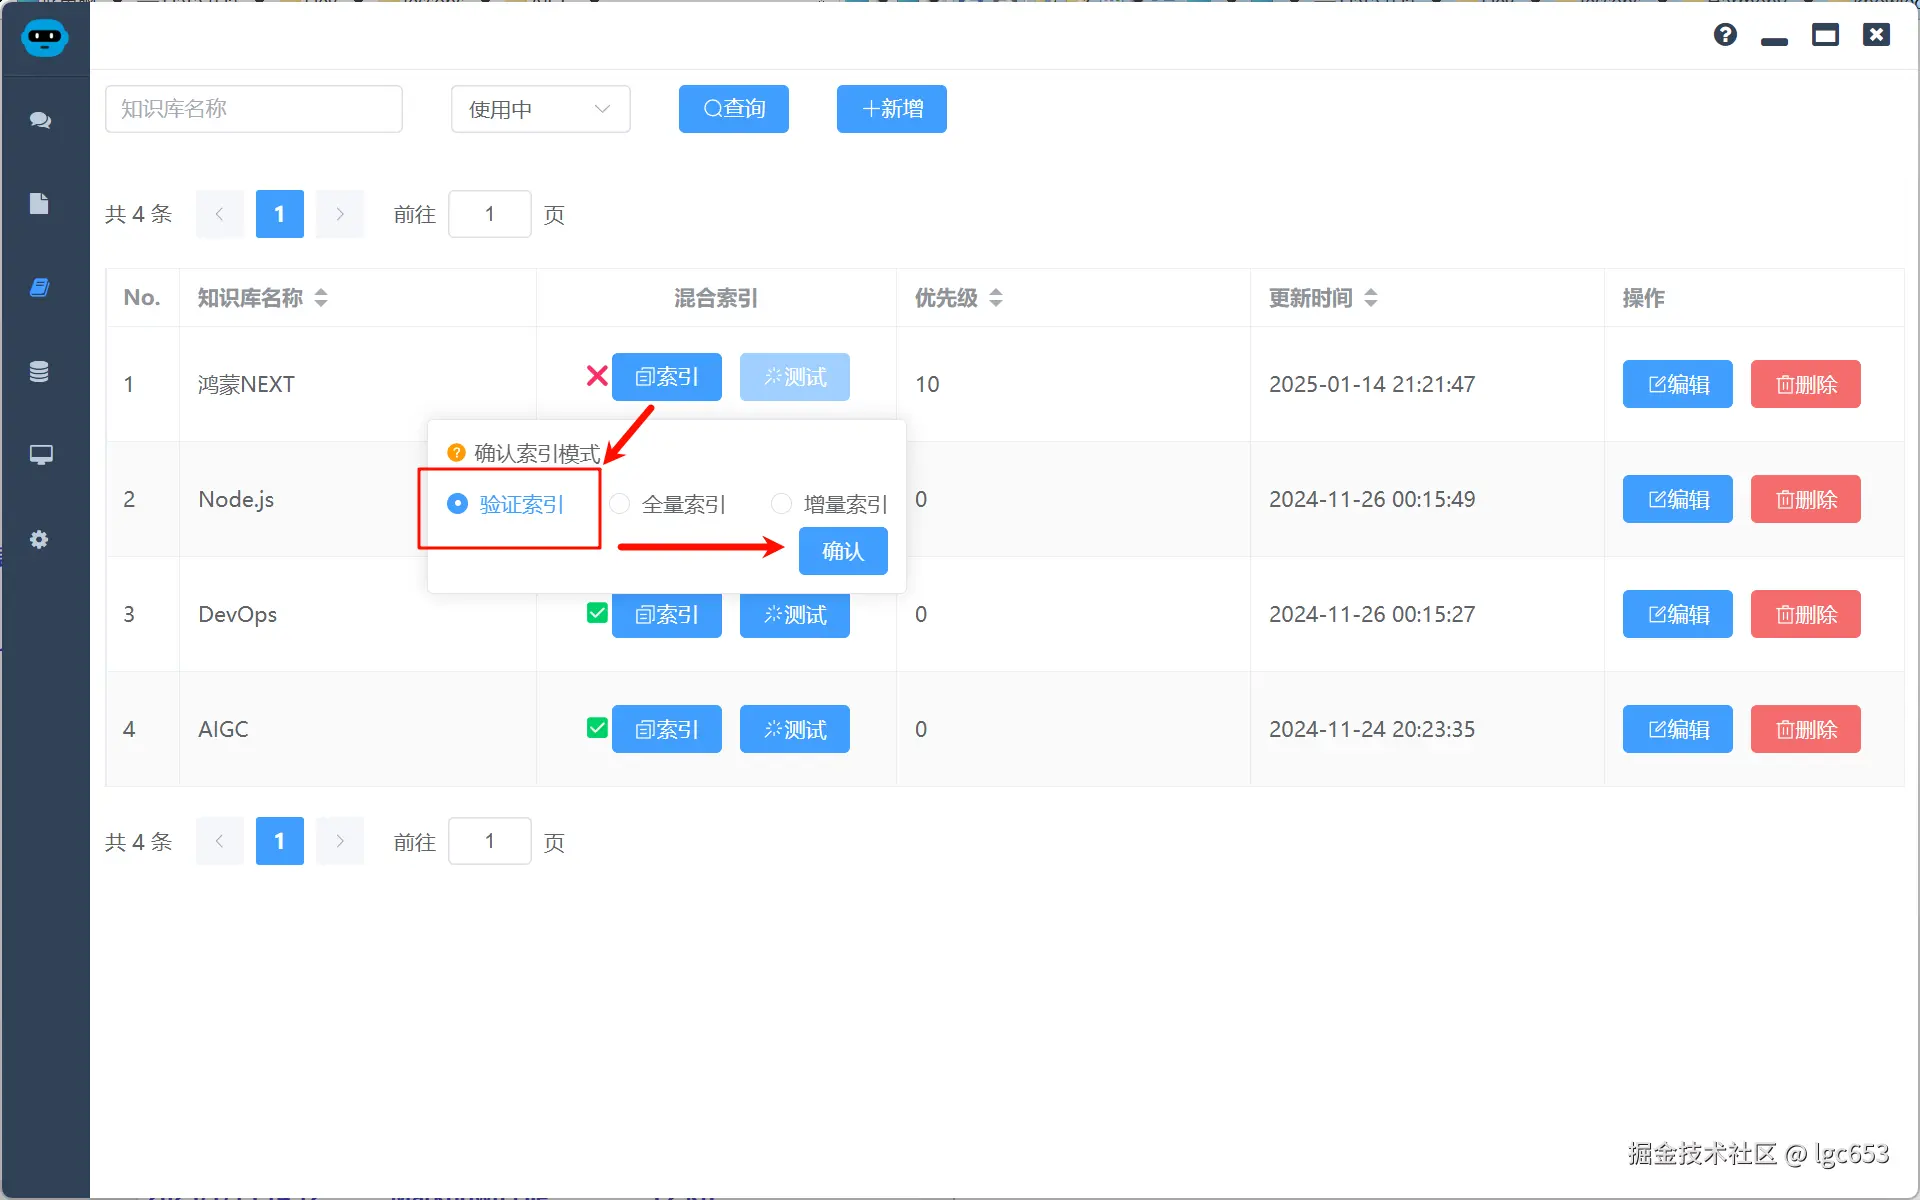The height and width of the screenshot is (1200, 1920).
Task: Click the help question mark icon
Action: pos(1725,35)
